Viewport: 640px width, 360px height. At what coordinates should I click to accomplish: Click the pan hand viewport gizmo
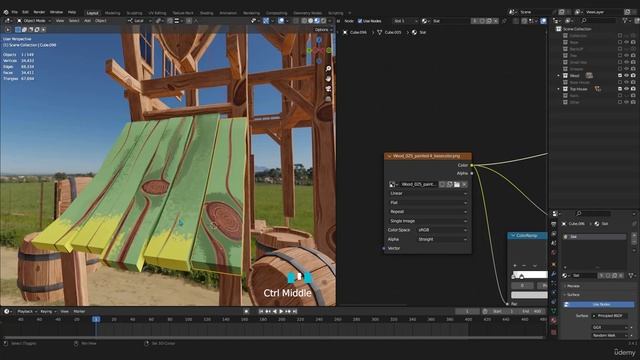pos(328,79)
